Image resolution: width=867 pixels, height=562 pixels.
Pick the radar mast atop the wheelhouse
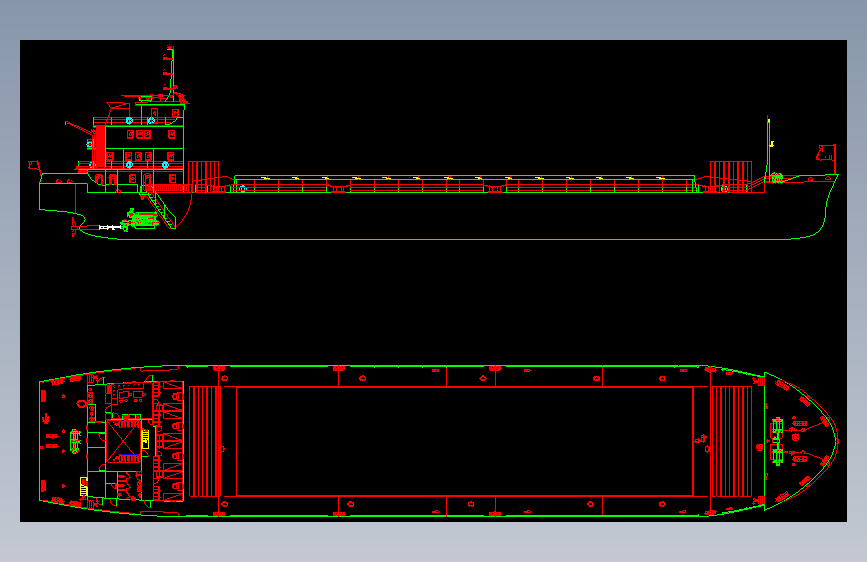170,72
